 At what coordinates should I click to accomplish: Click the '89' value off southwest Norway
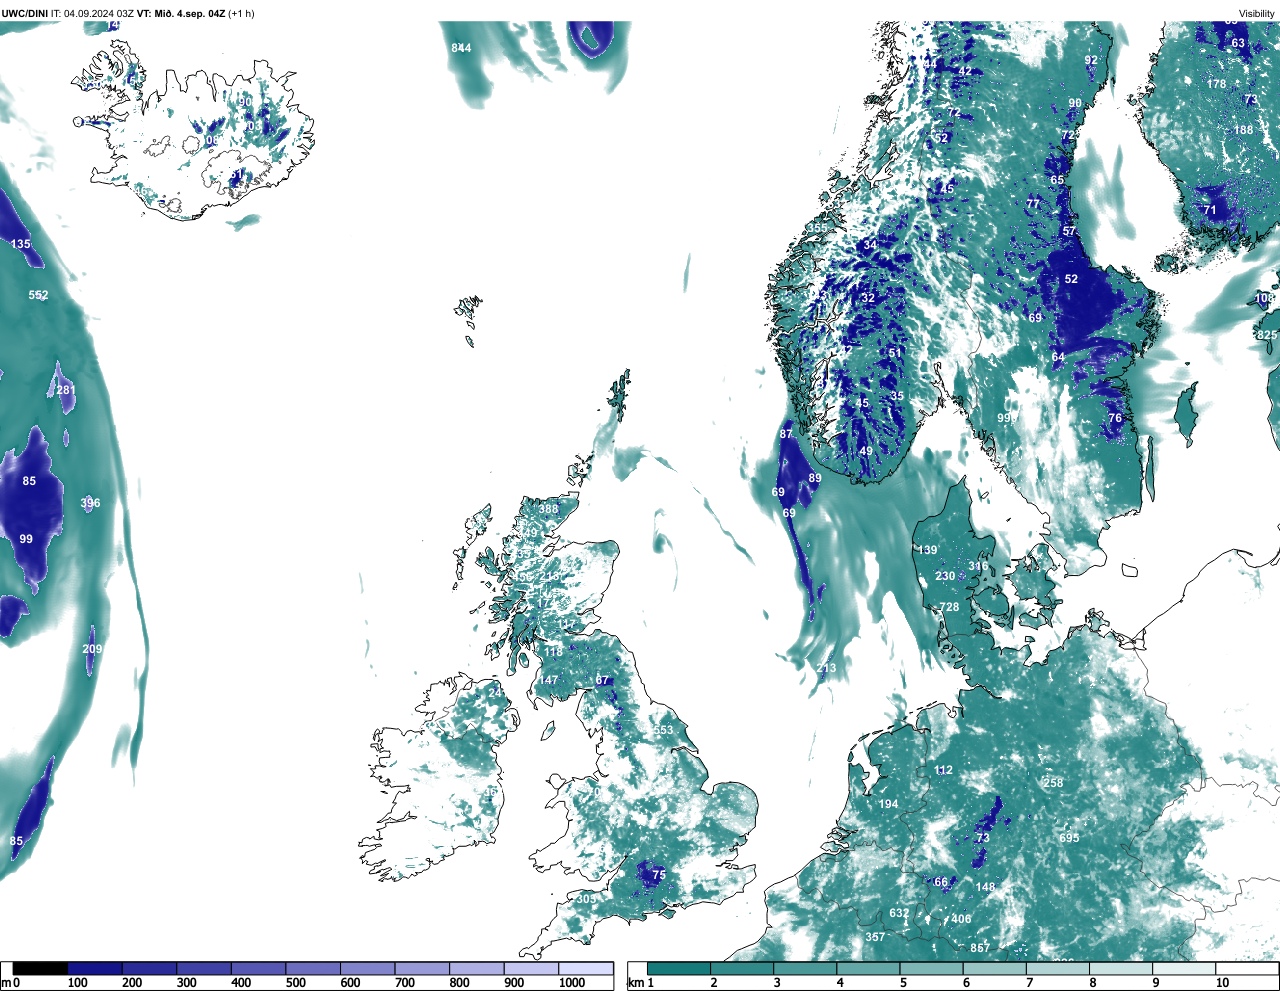tap(815, 478)
